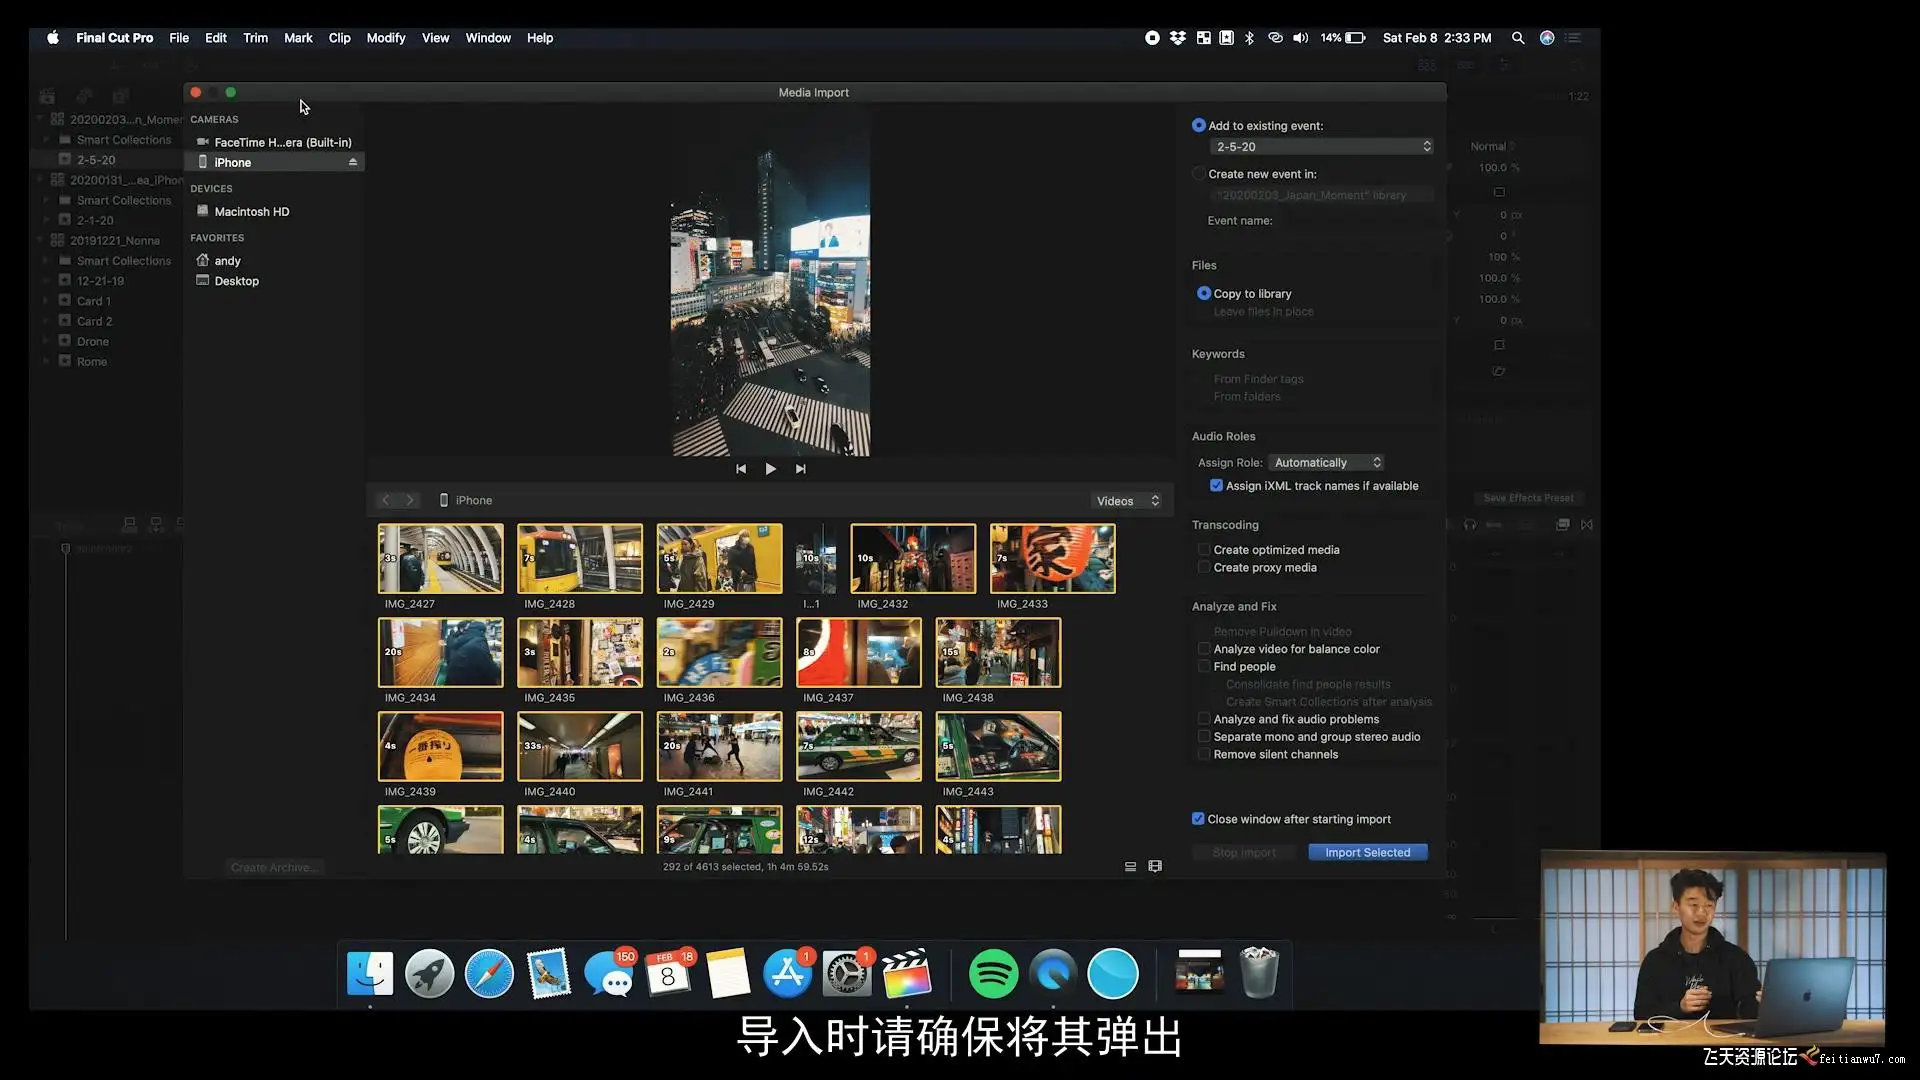Open the Clip menu
Screen dimensions: 1920x1080
(339, 38)
